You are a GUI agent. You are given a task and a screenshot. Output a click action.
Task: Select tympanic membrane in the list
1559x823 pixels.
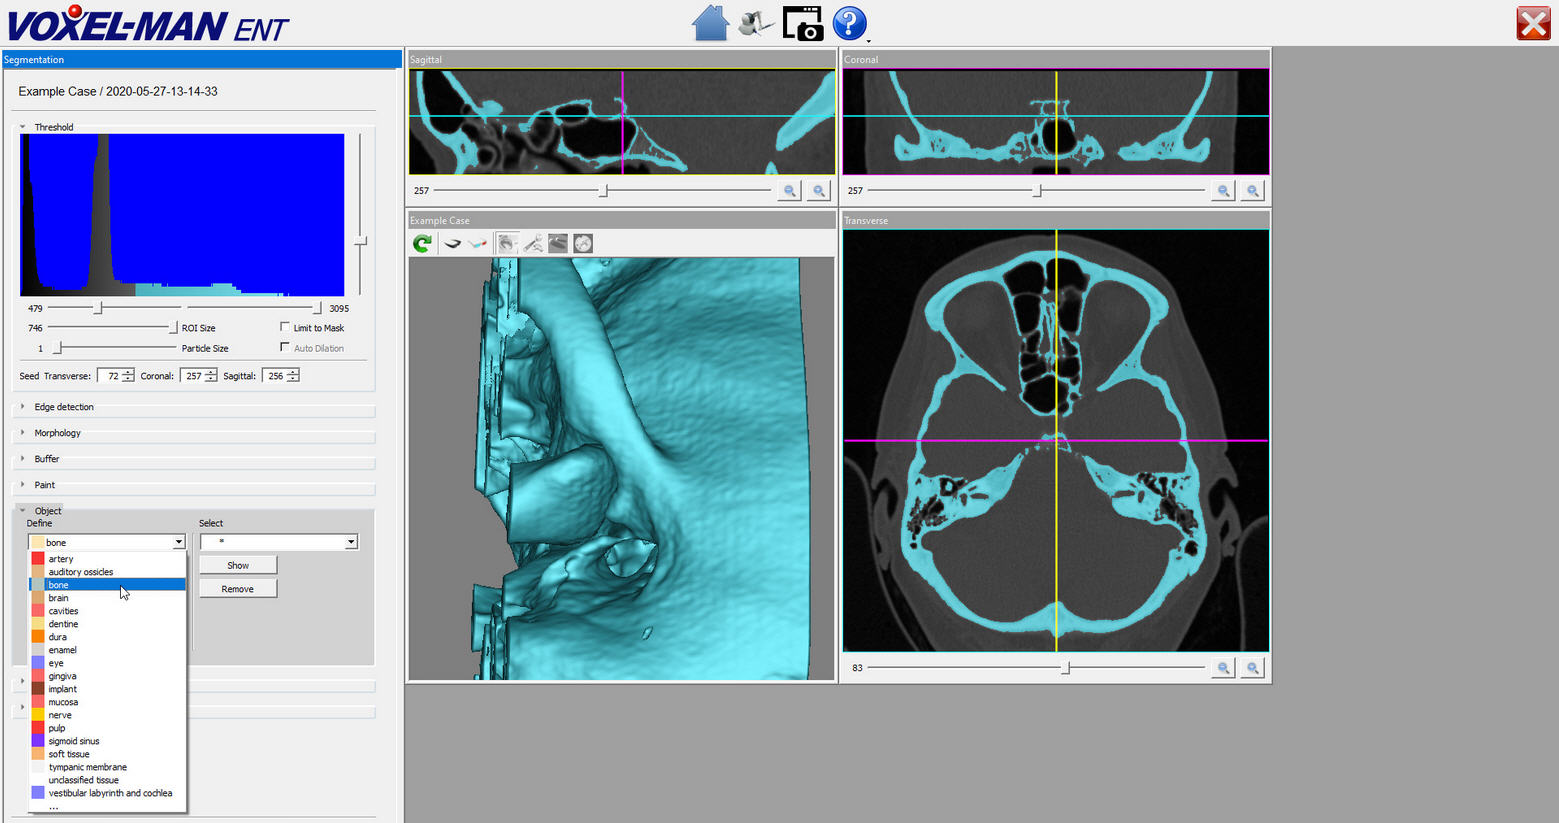107,767
